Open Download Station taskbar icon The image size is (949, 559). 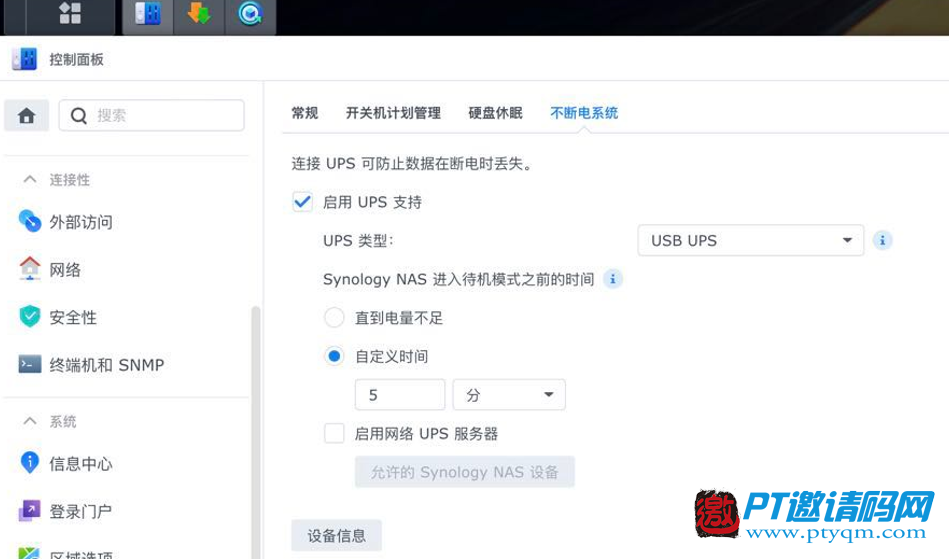[199, 15]
